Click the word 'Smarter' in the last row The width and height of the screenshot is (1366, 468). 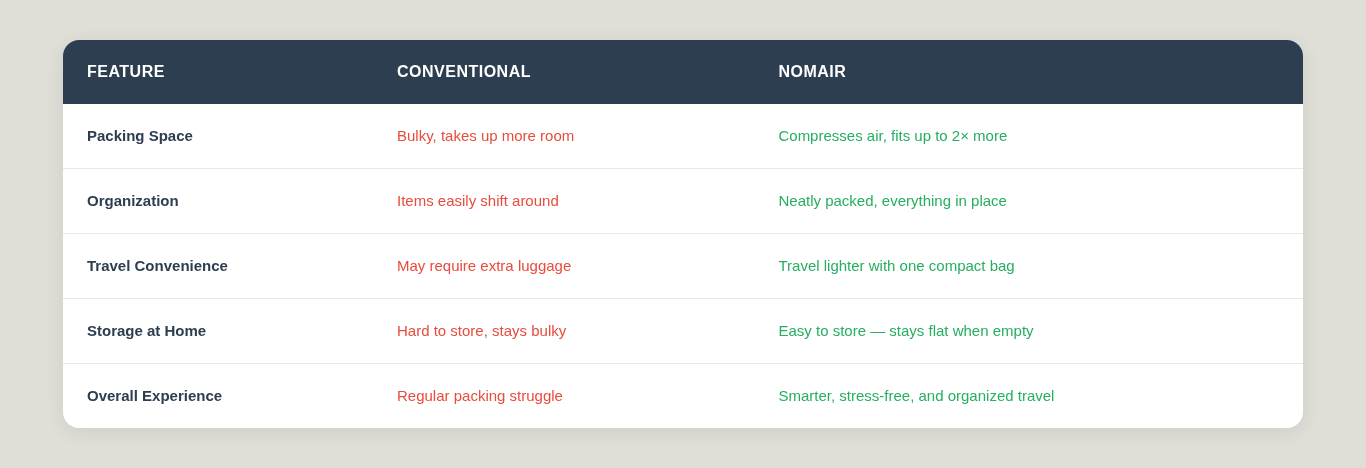(x=806, y=396)
